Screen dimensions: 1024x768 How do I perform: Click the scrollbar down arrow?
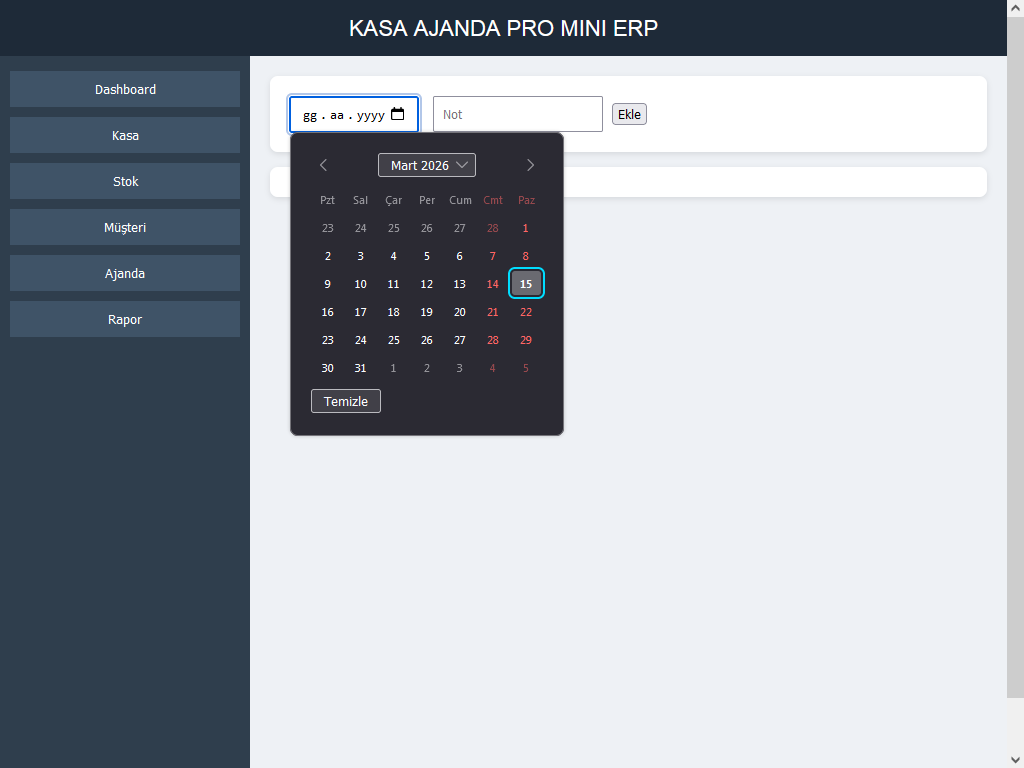pyautogui.click(x=1015, y=758)
